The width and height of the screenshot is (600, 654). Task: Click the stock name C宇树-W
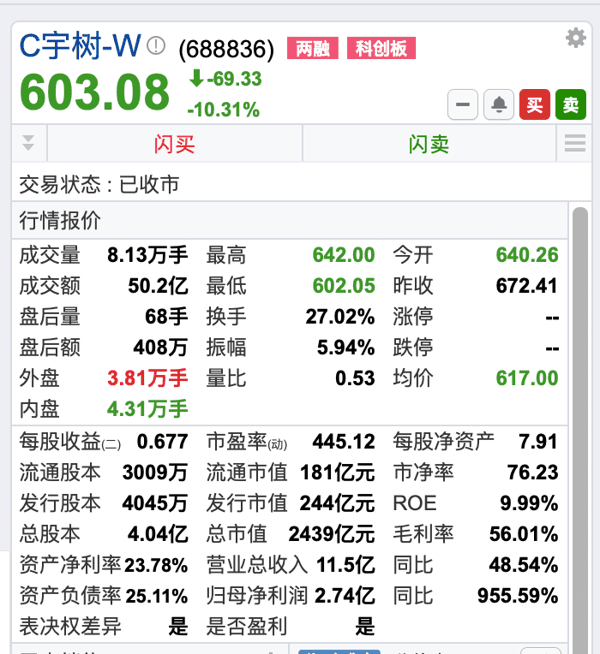point(80,45)
